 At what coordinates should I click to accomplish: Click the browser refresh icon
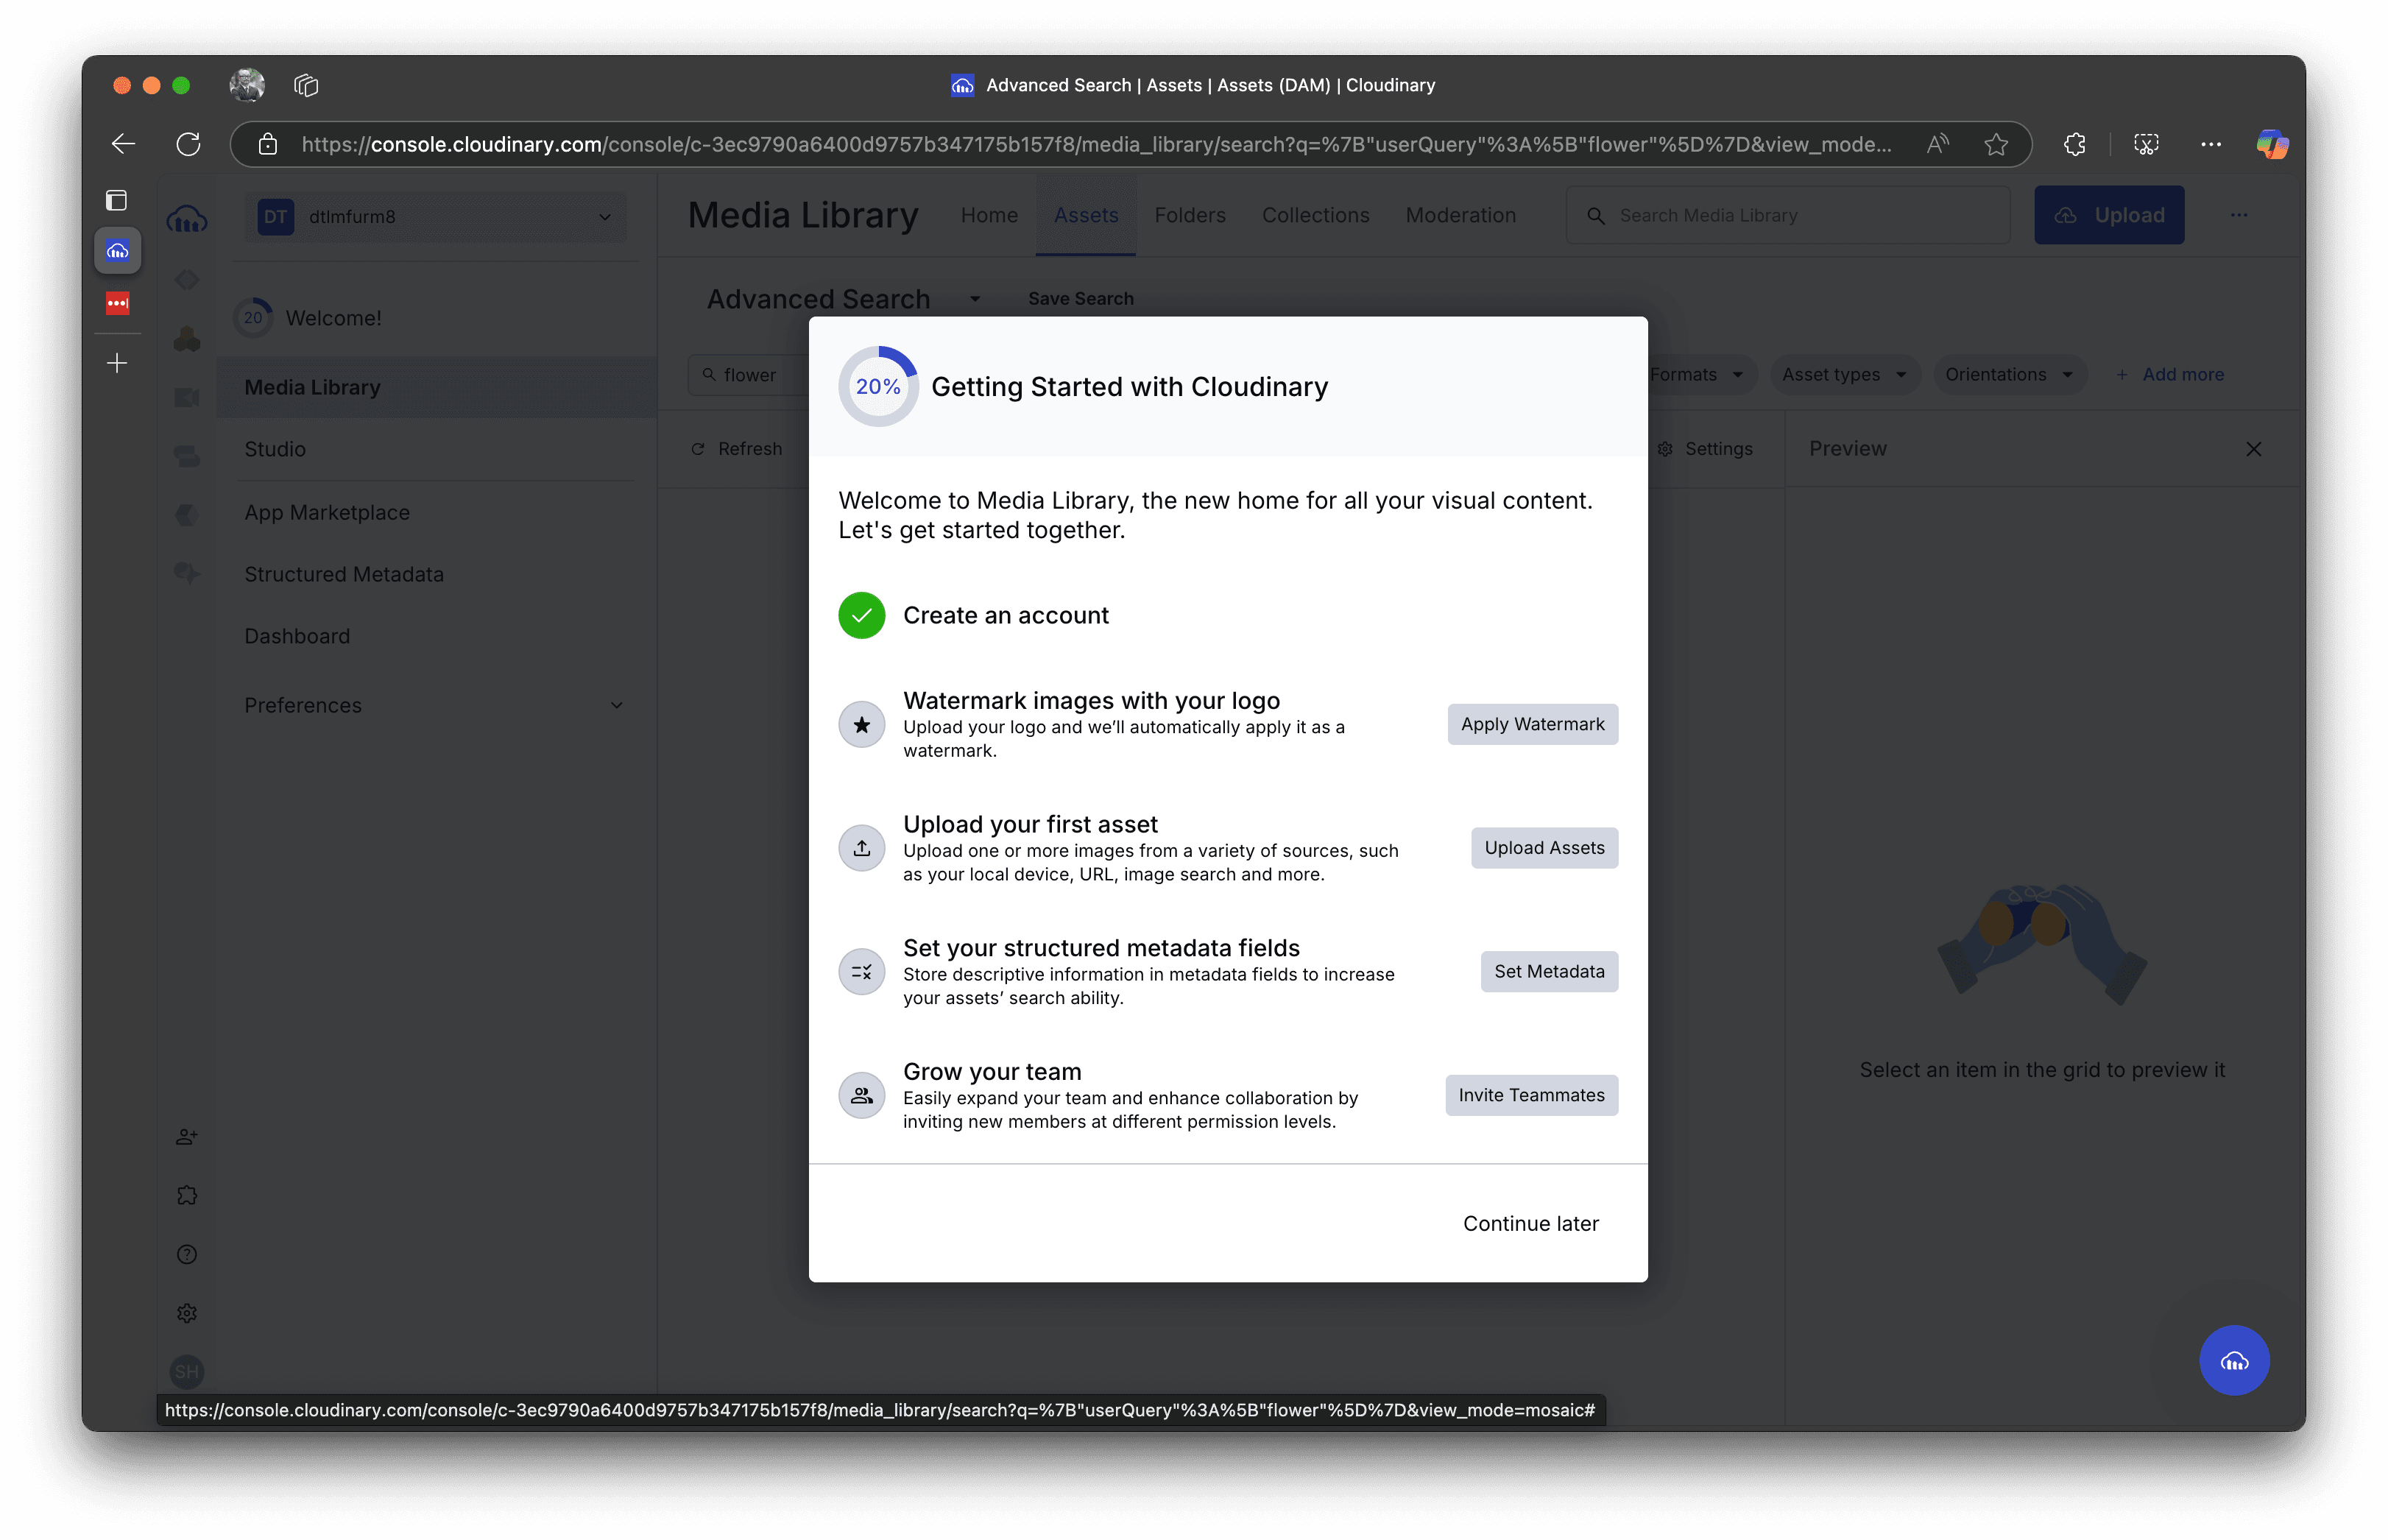[x=188, y=144]
